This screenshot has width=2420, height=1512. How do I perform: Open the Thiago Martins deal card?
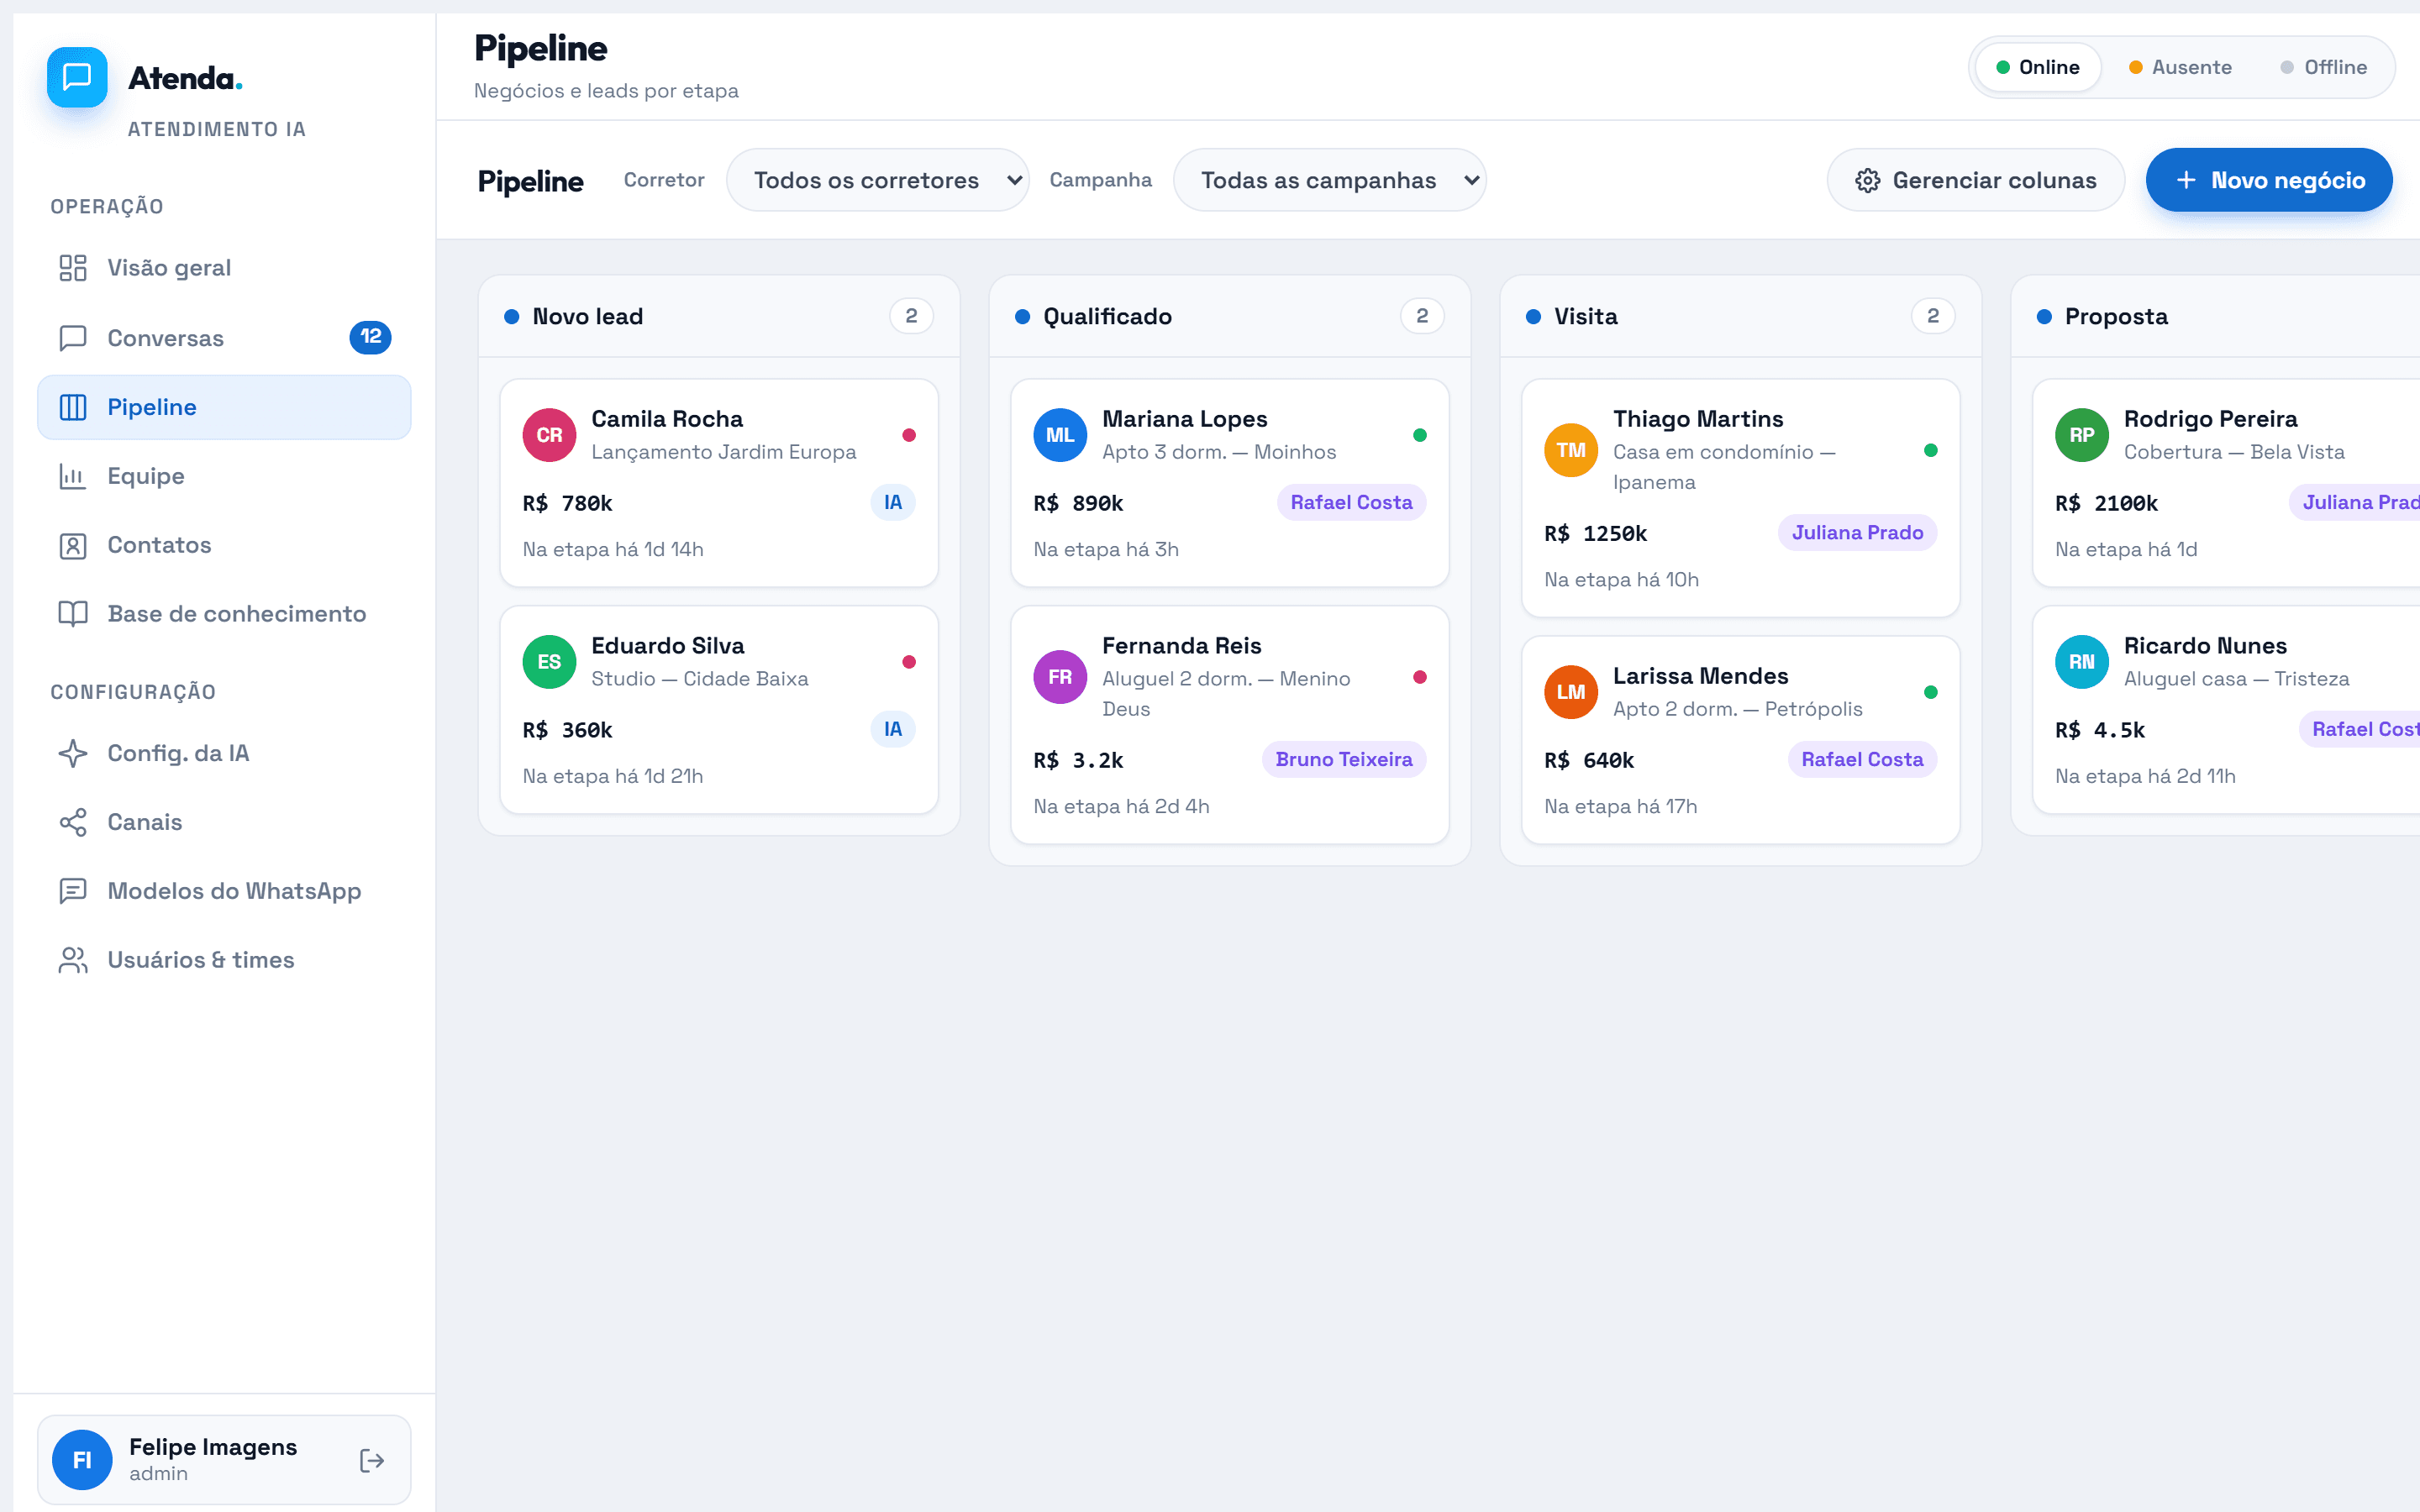1740,498
